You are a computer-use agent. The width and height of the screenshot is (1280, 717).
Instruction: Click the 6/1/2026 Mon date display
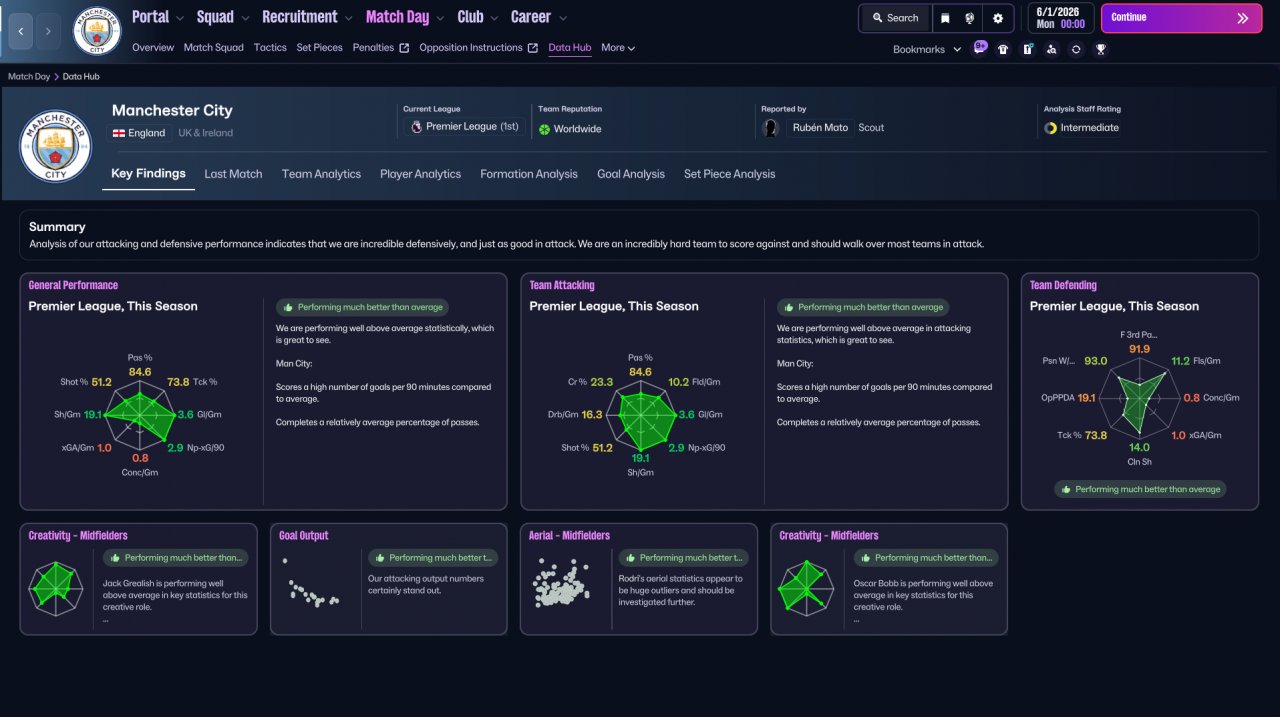(x=1061, y=18)
